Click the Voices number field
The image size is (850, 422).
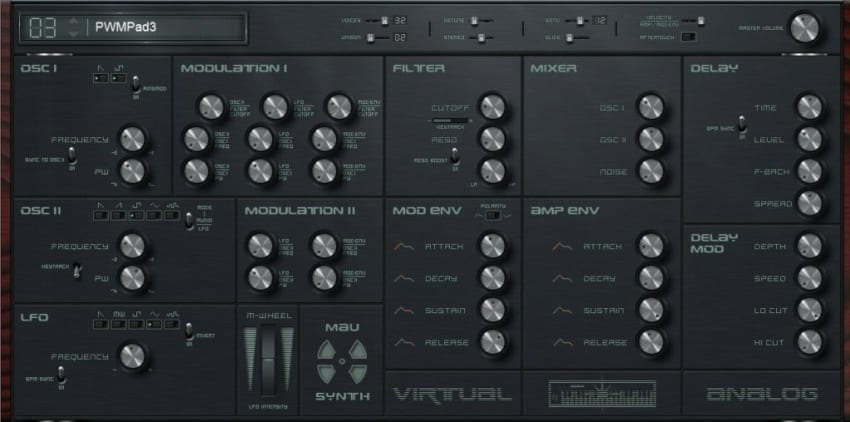point(400,20)
